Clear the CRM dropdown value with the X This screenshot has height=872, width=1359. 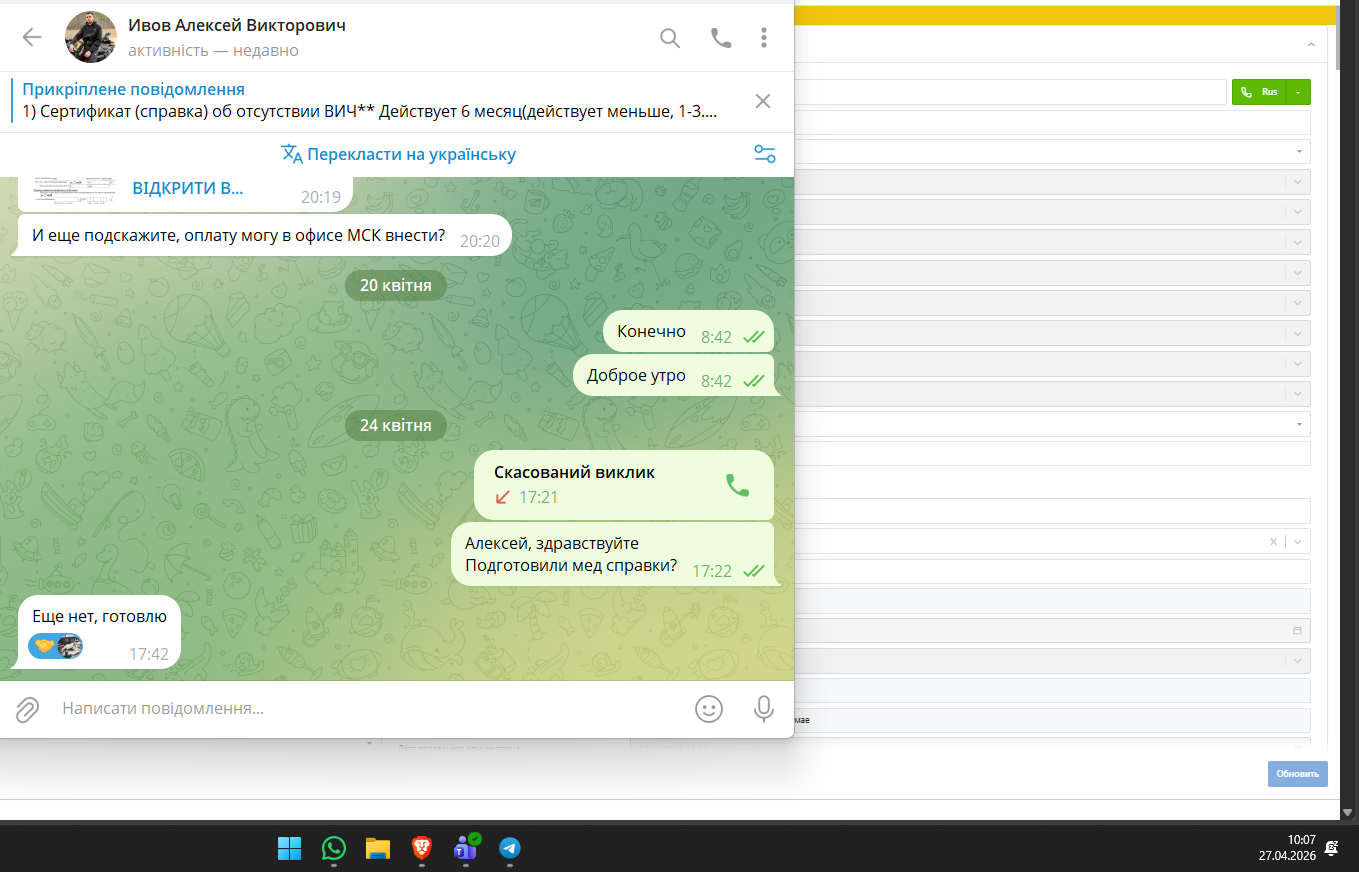[1273, 541]
